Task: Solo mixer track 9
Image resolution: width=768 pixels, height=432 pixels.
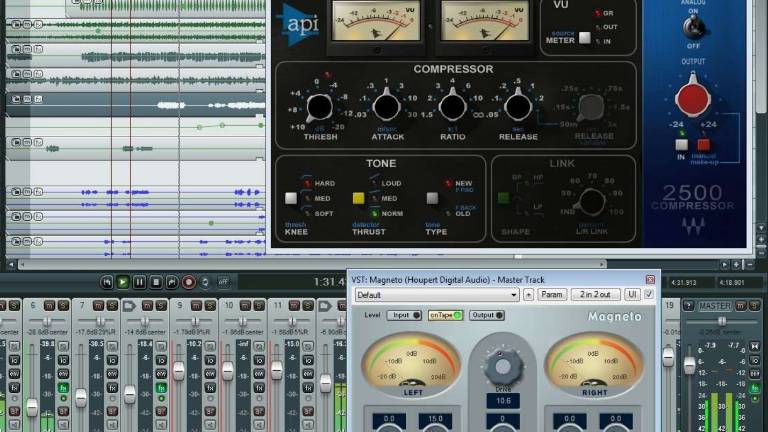Action: point(210,306)
